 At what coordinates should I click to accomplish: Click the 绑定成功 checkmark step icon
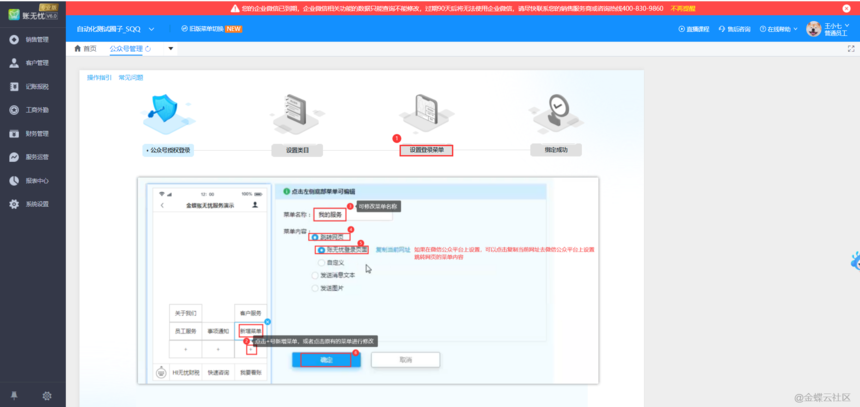[x=556, y=114]
